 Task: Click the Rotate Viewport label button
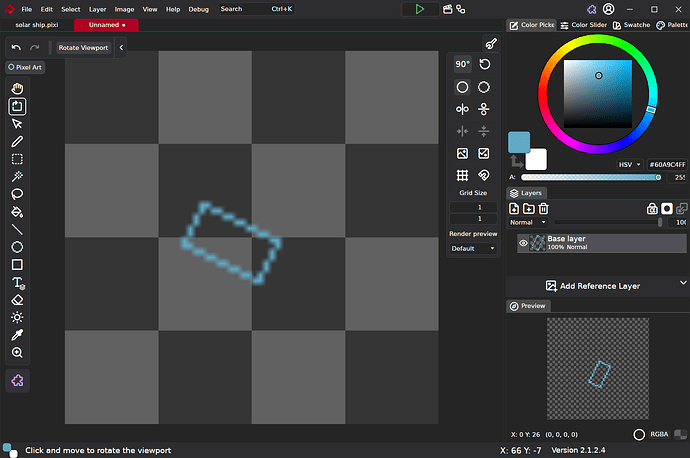83,48
